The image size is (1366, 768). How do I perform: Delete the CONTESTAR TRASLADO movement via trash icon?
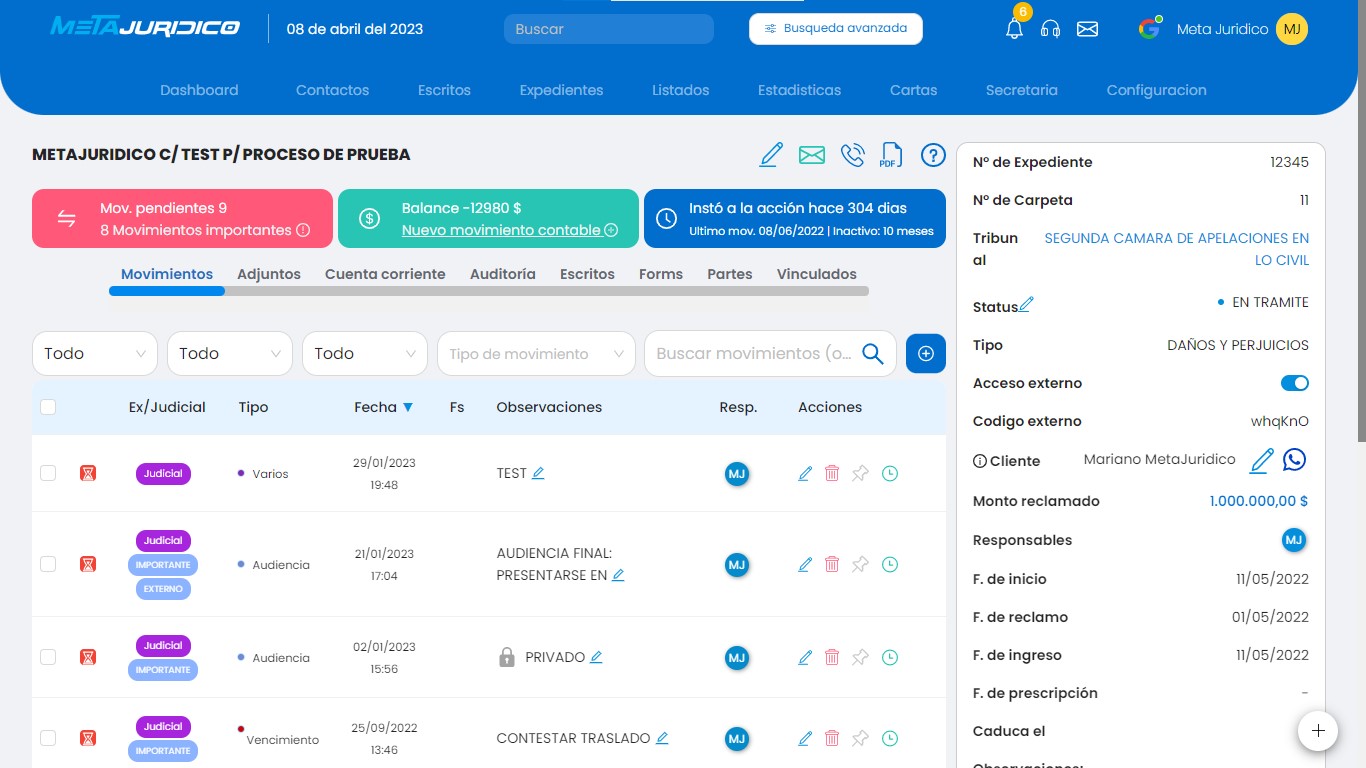tap(832, 738)
